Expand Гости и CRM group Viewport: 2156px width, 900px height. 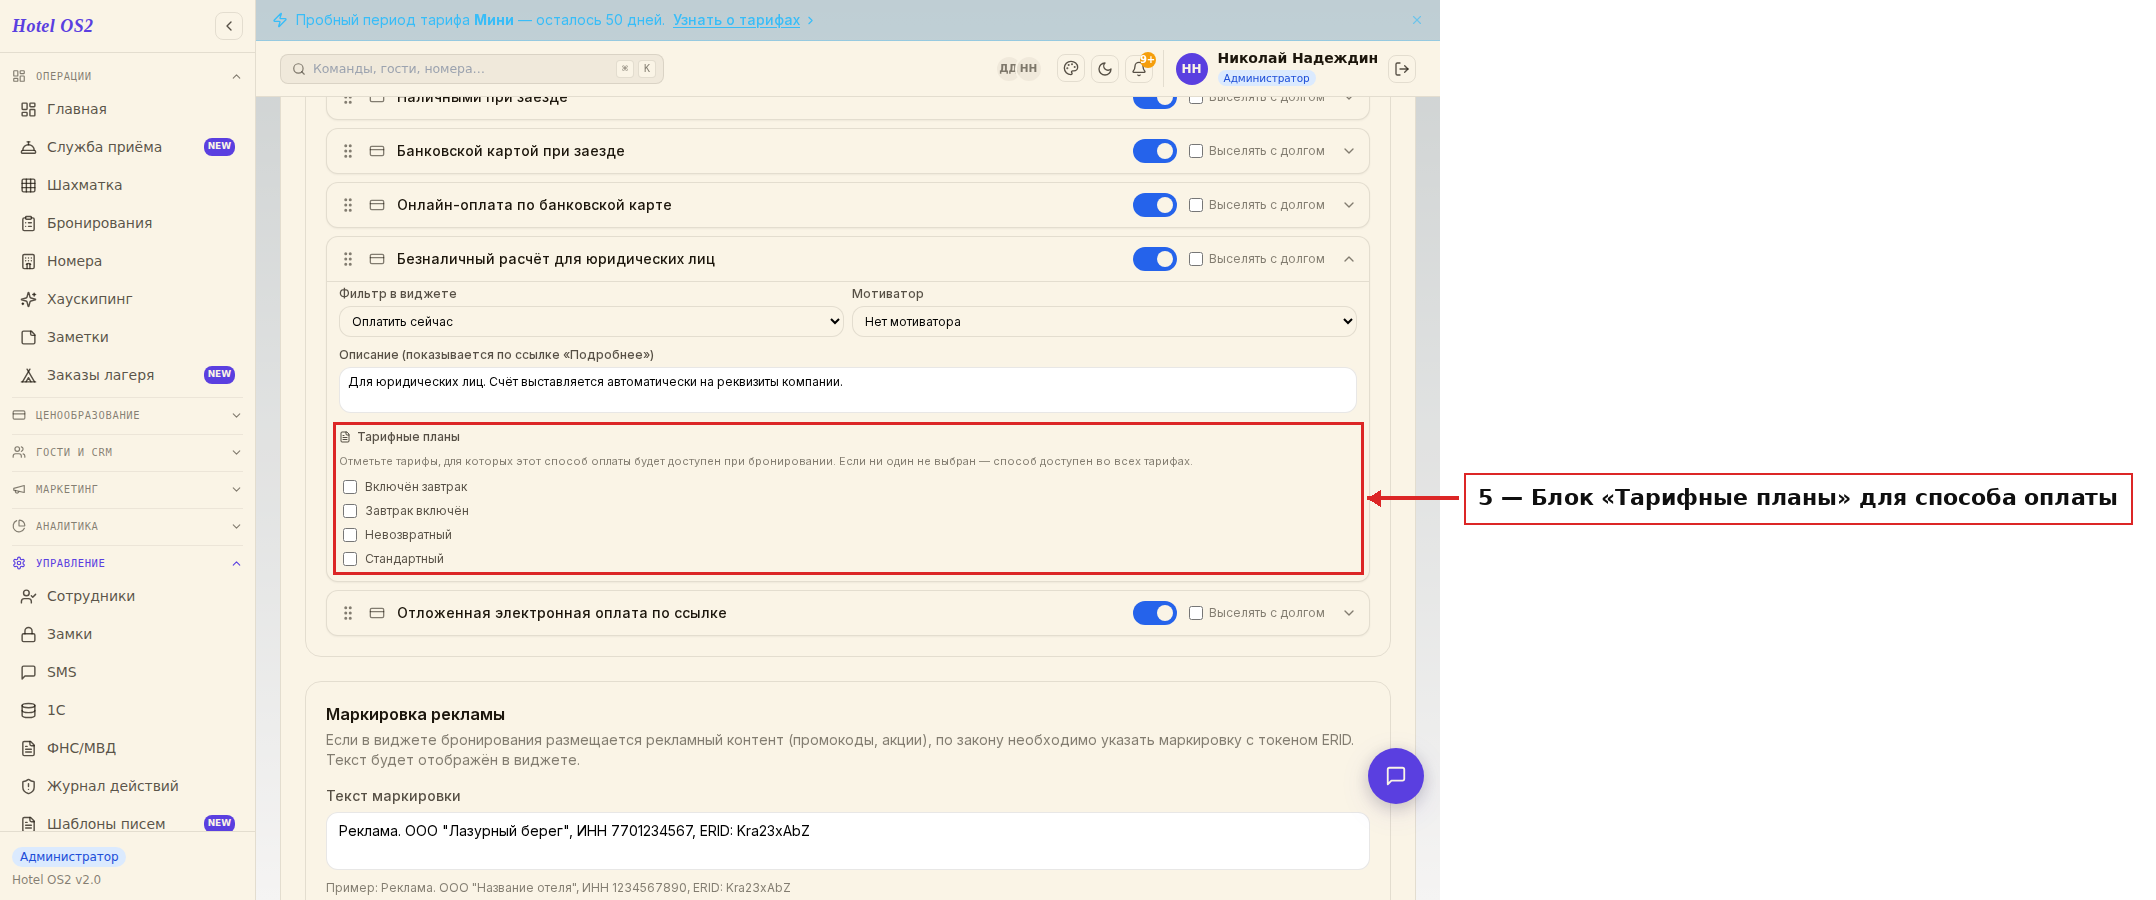[x=127, y=452]
